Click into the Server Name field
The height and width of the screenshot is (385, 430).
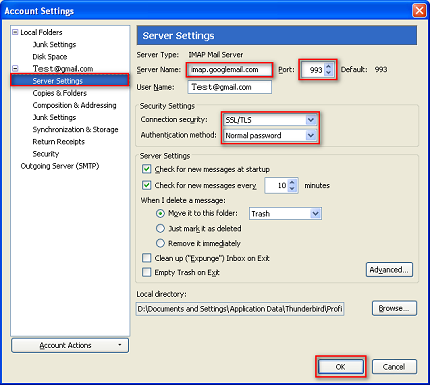[x=230, y=70]
